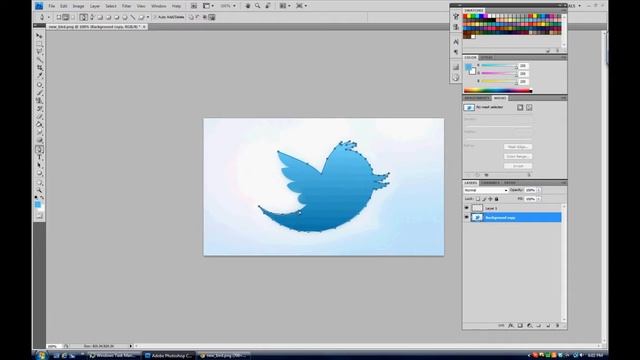Pick the Ellipse shape in options bar

[x=116, y=17]
